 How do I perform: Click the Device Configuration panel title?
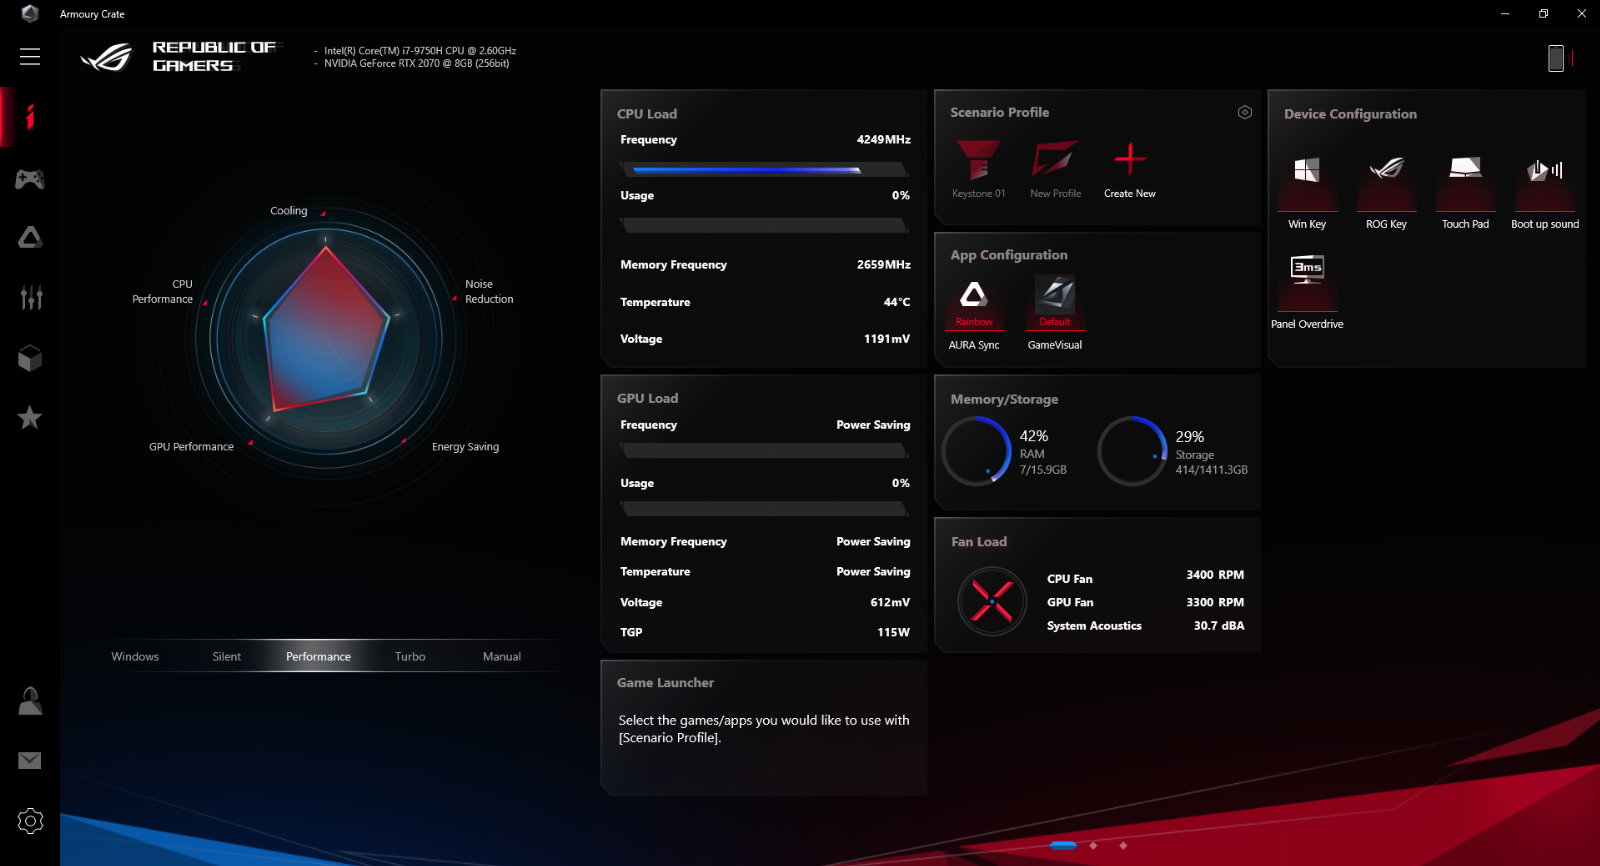(1350, 114)
